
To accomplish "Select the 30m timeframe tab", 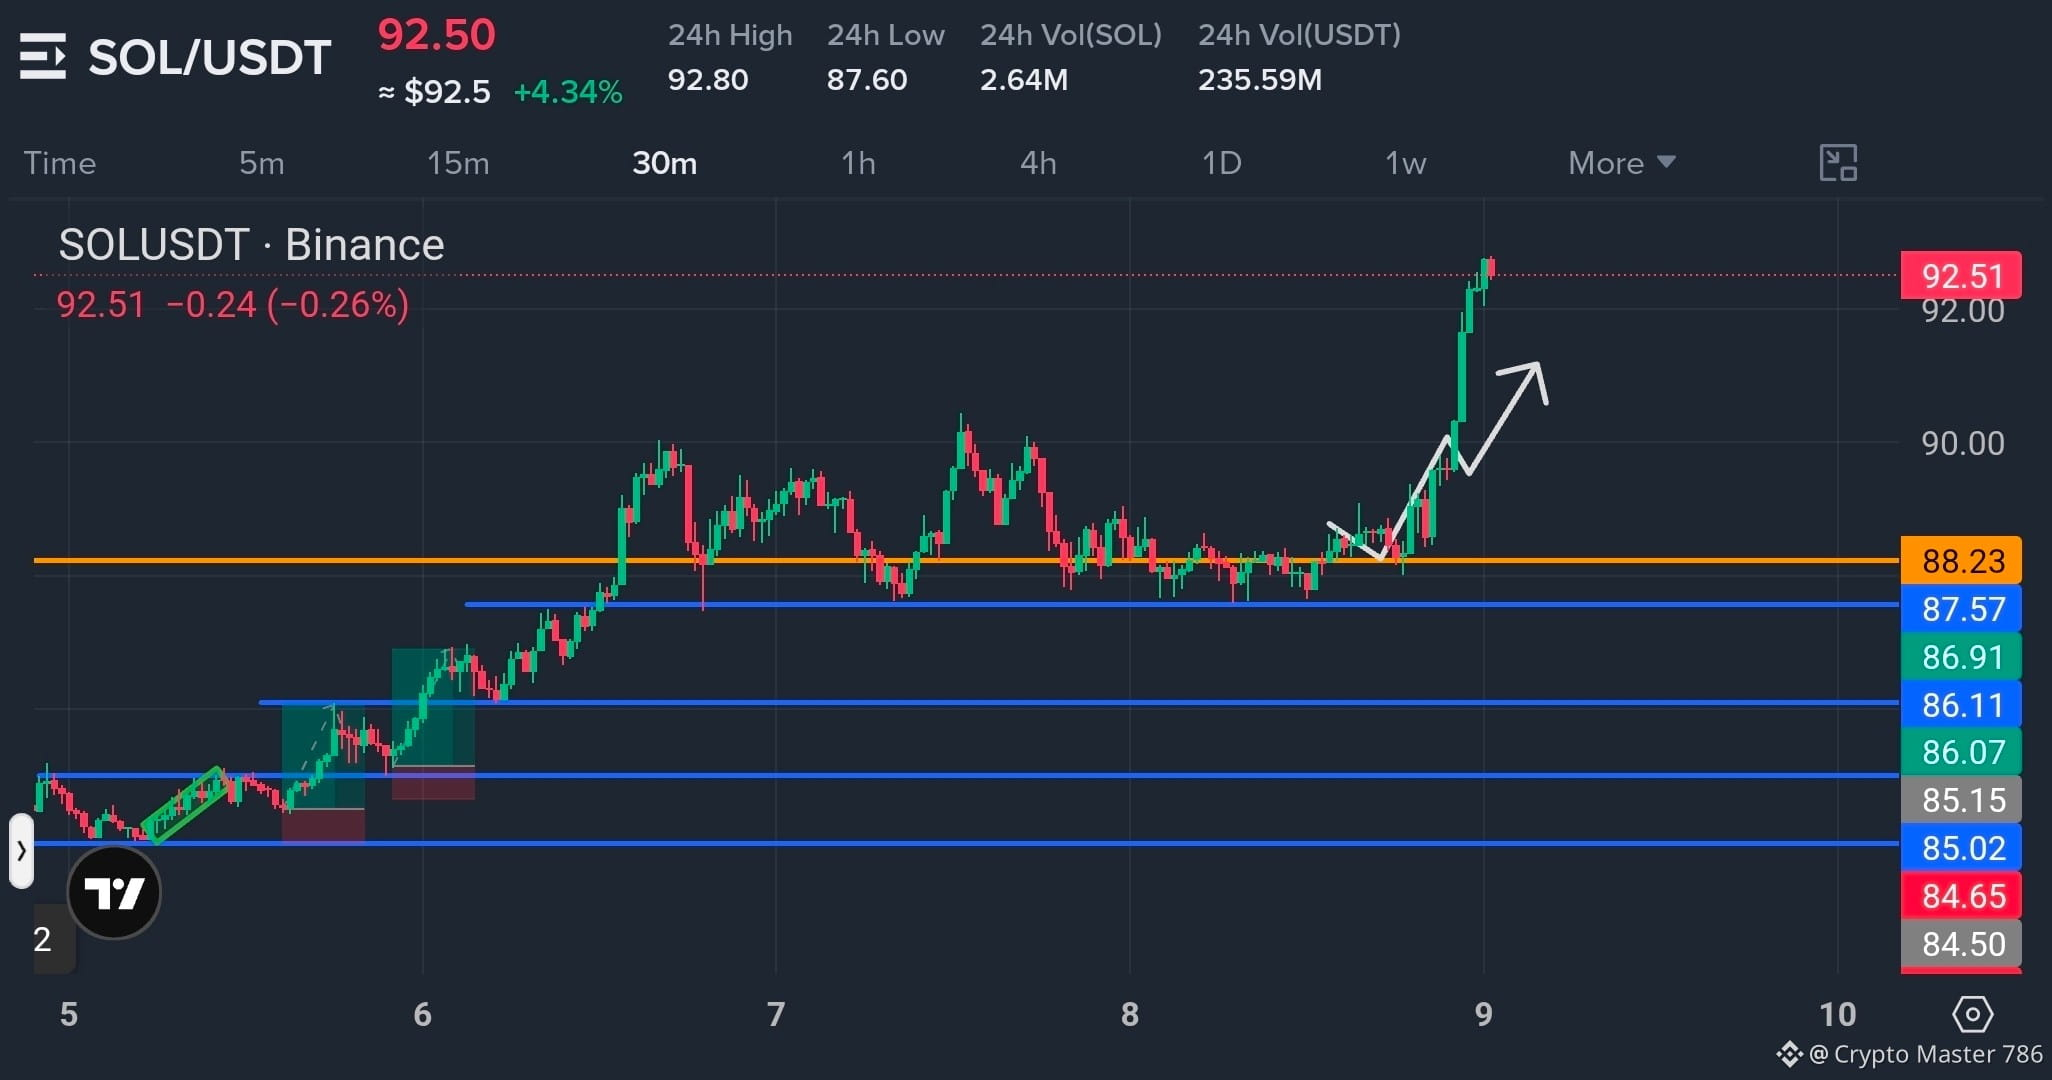I will pos(665,163).
